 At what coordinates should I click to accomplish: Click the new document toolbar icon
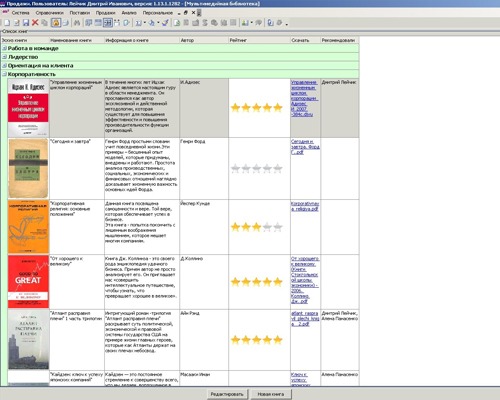pyautogui.click(x=7, y=23)
